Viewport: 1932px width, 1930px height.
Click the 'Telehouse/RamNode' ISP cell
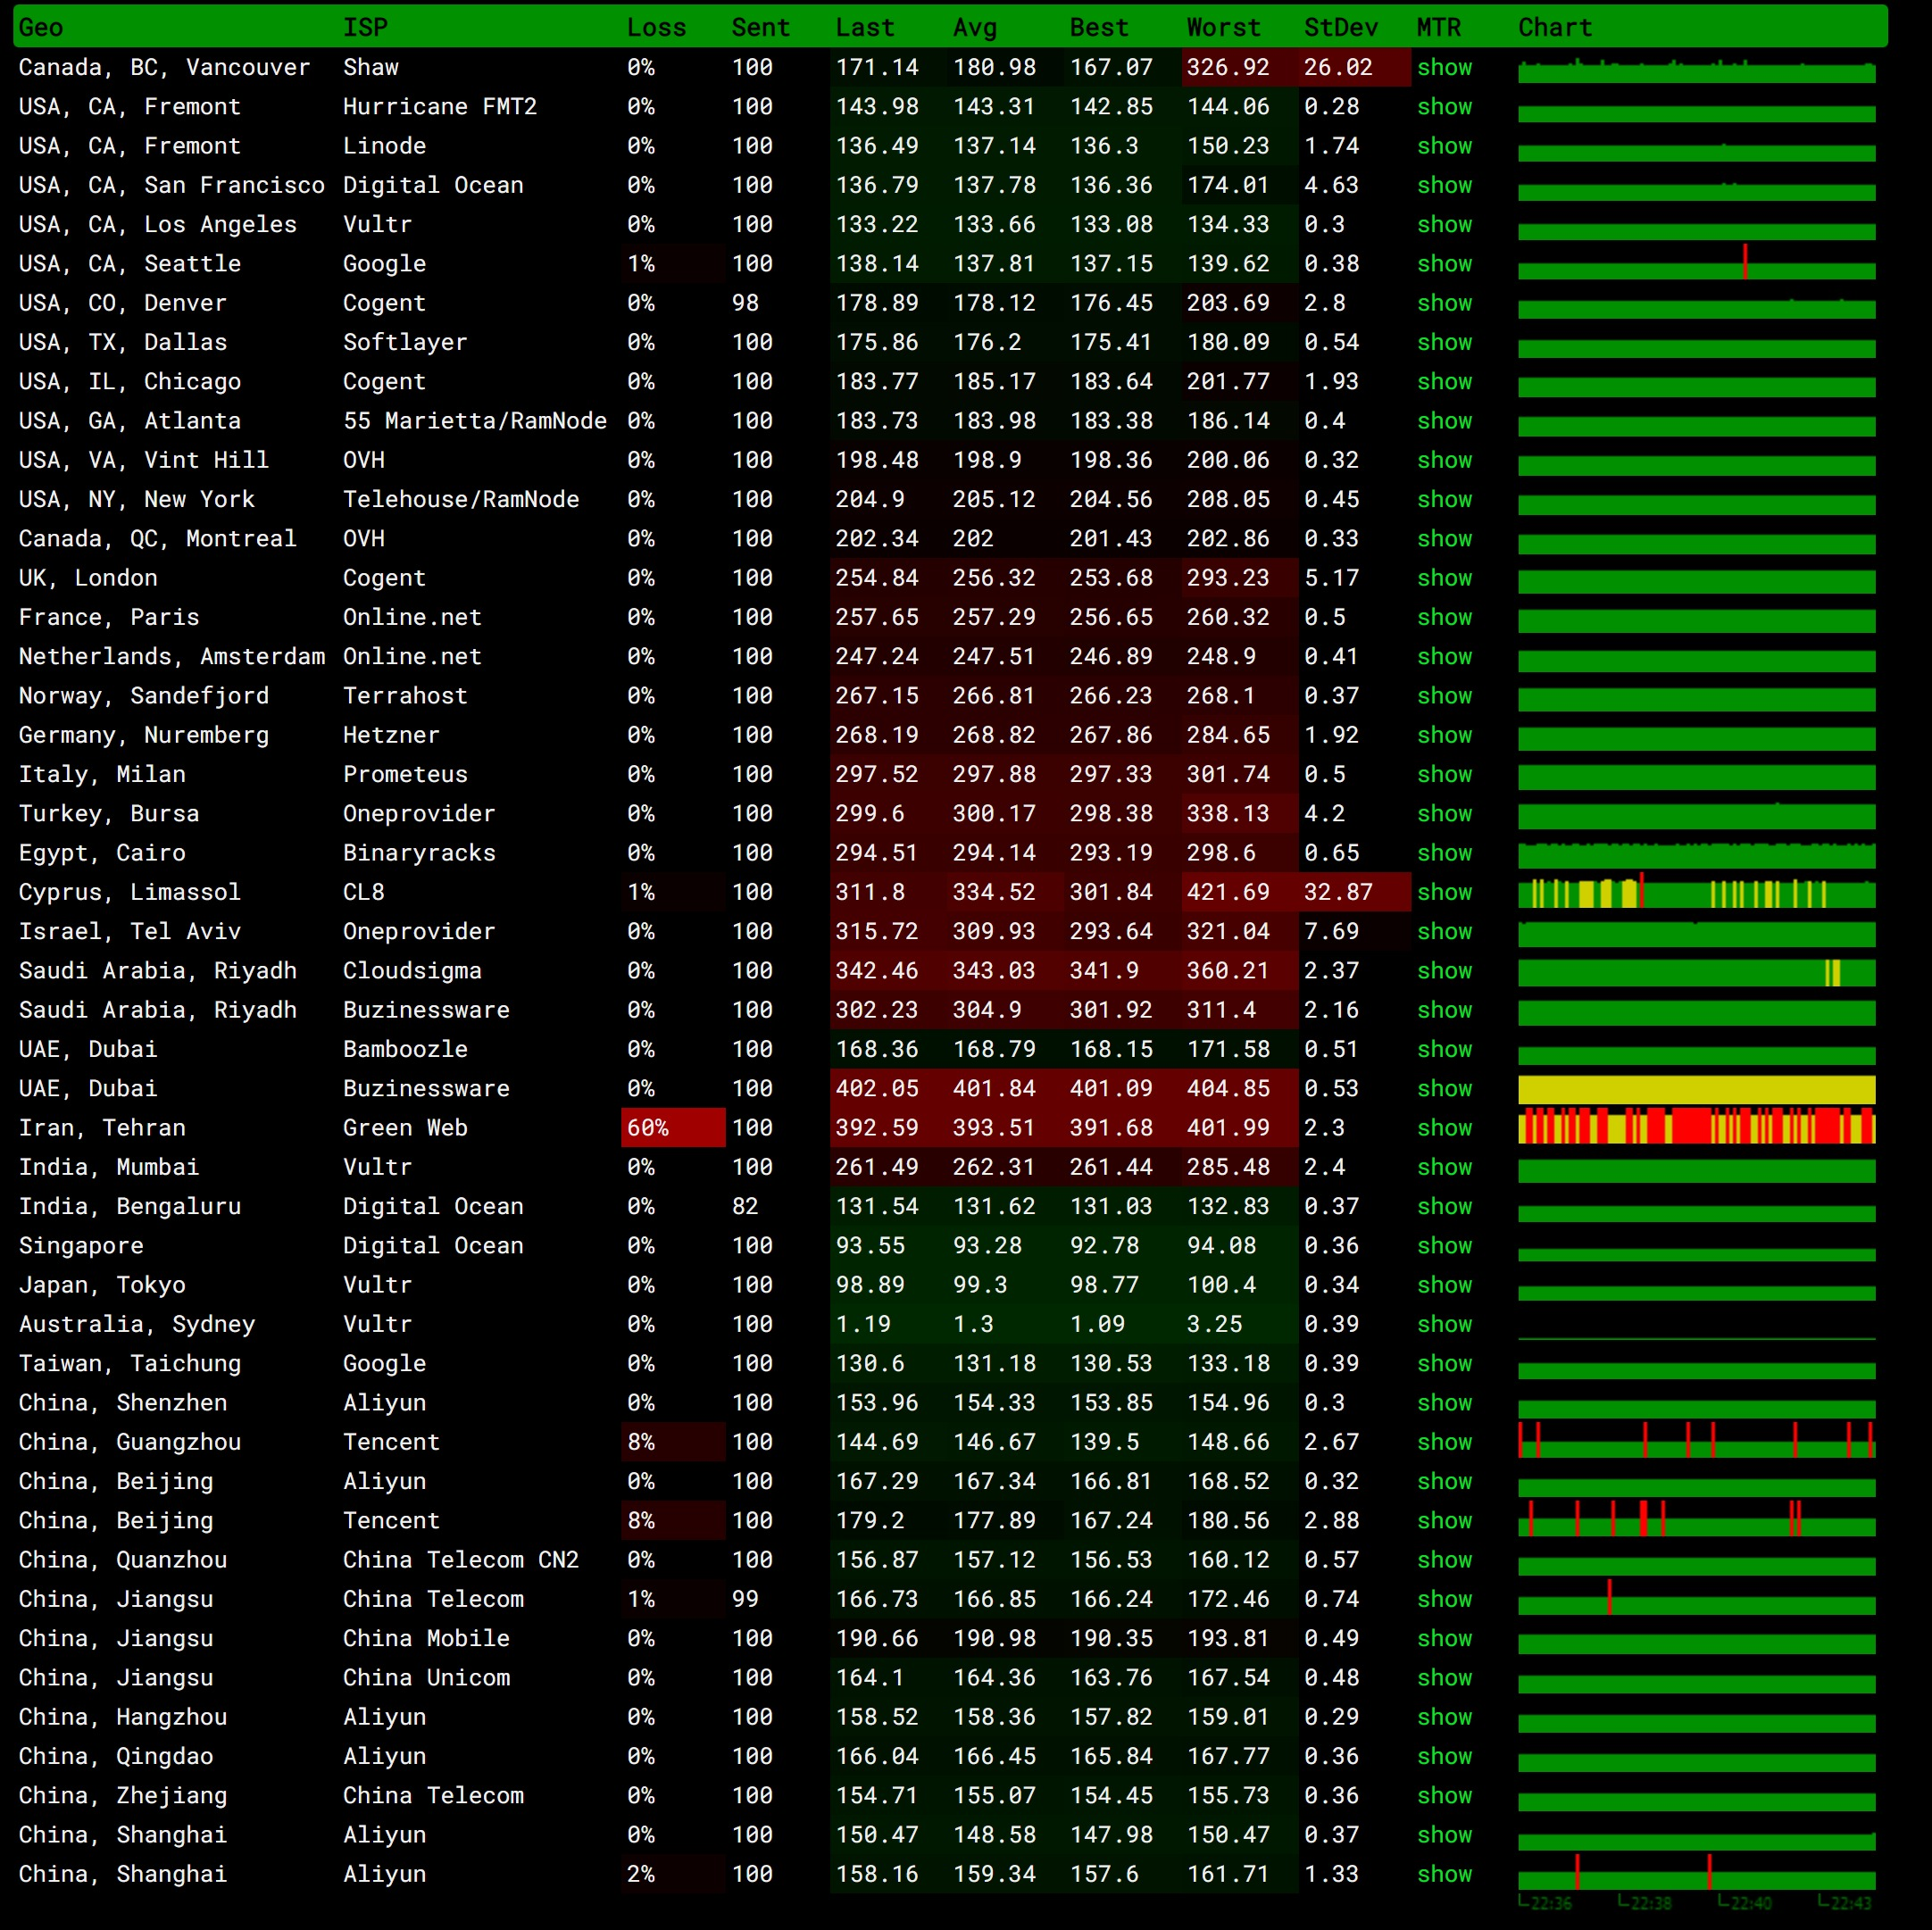[461, 499]
